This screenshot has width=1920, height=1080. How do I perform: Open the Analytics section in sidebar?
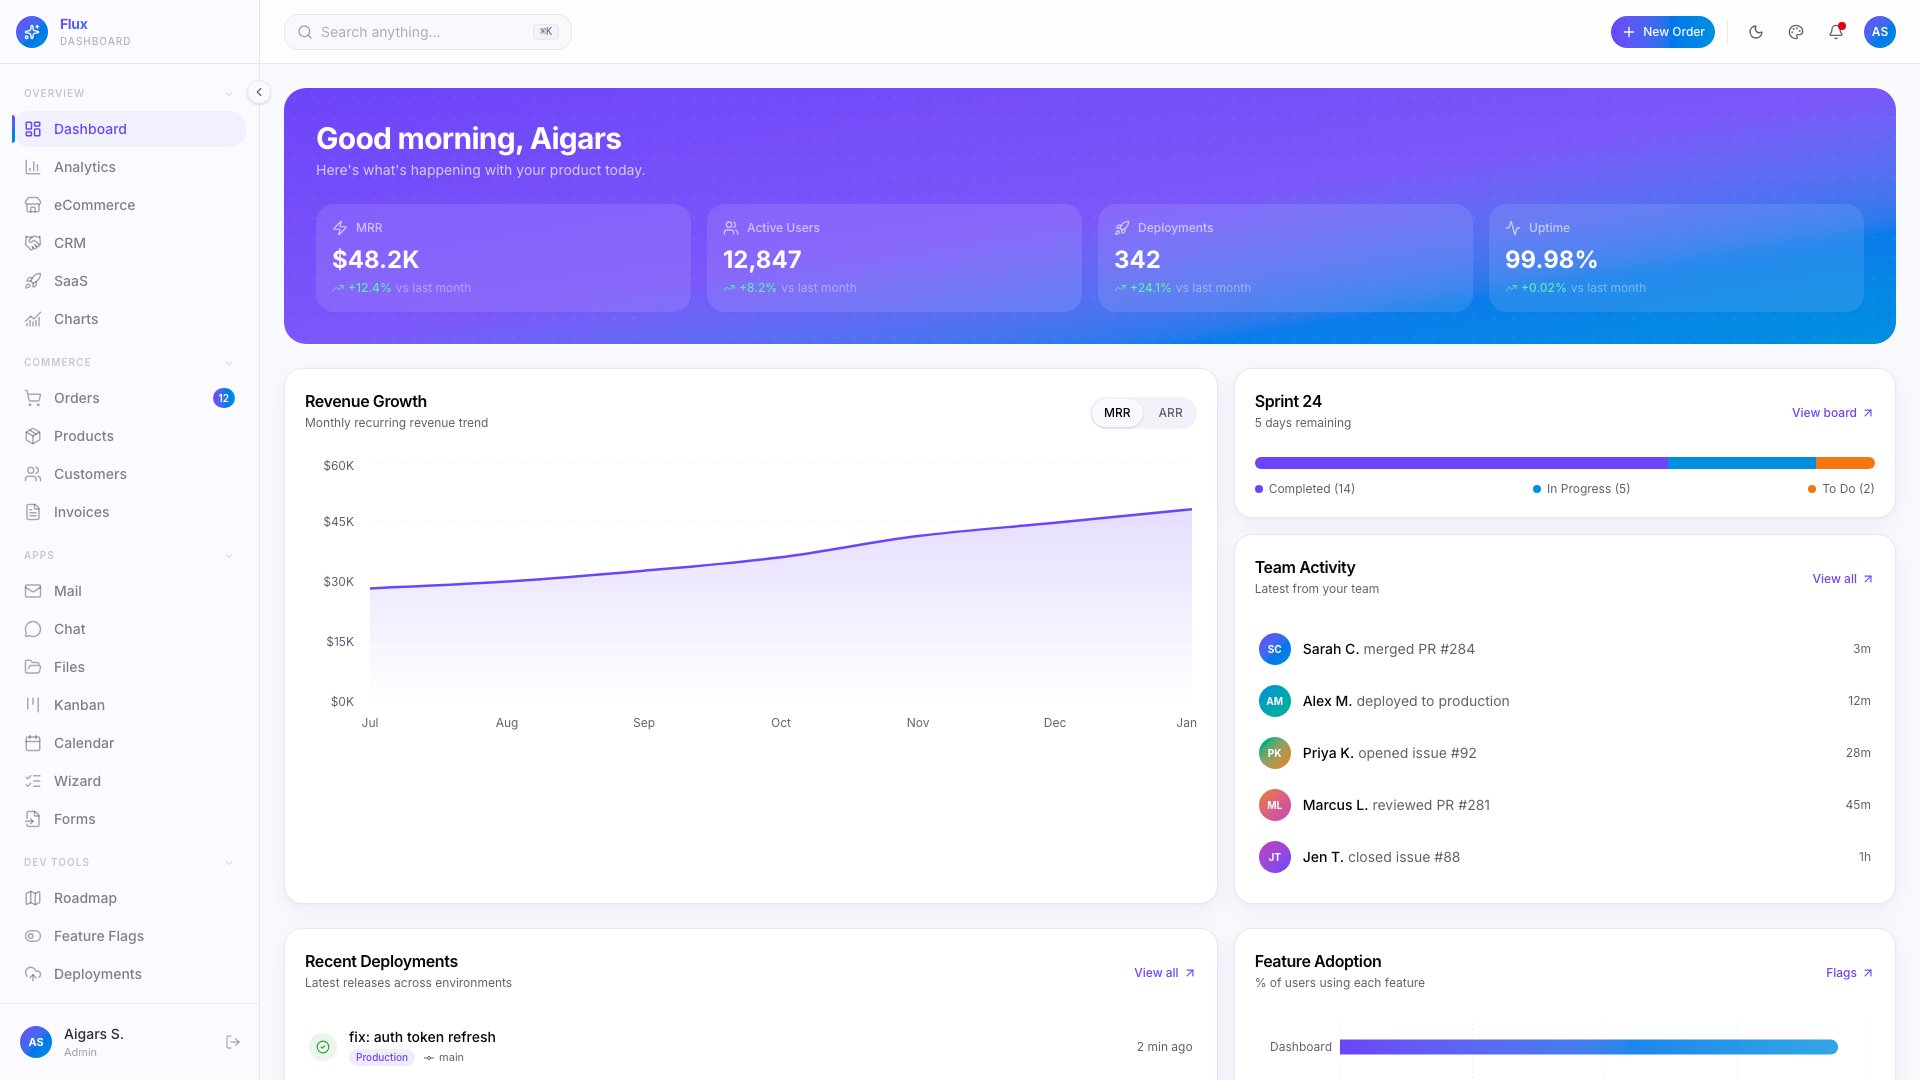click(84, 167)
